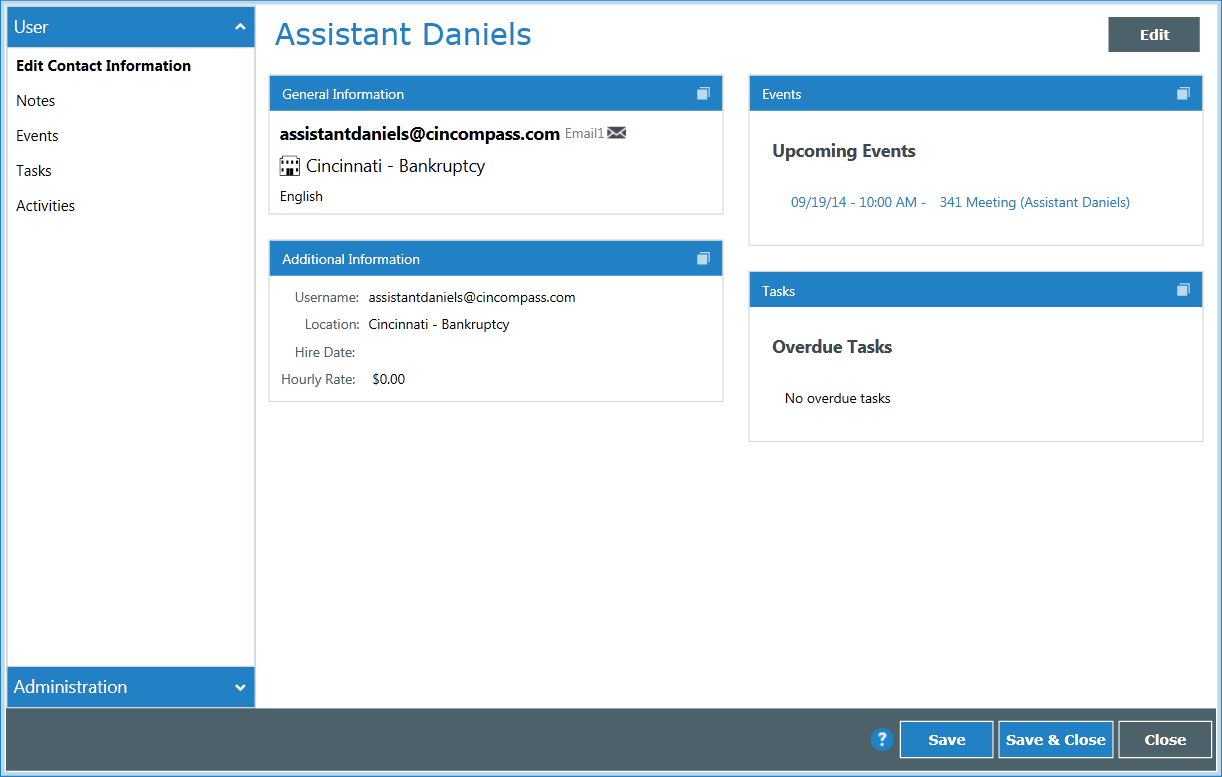1222x777 pixels.
Task: Open the 341 Meeting (Assistant Daniels) event link
Action: pyautogui.click(x=1034, y=201)
